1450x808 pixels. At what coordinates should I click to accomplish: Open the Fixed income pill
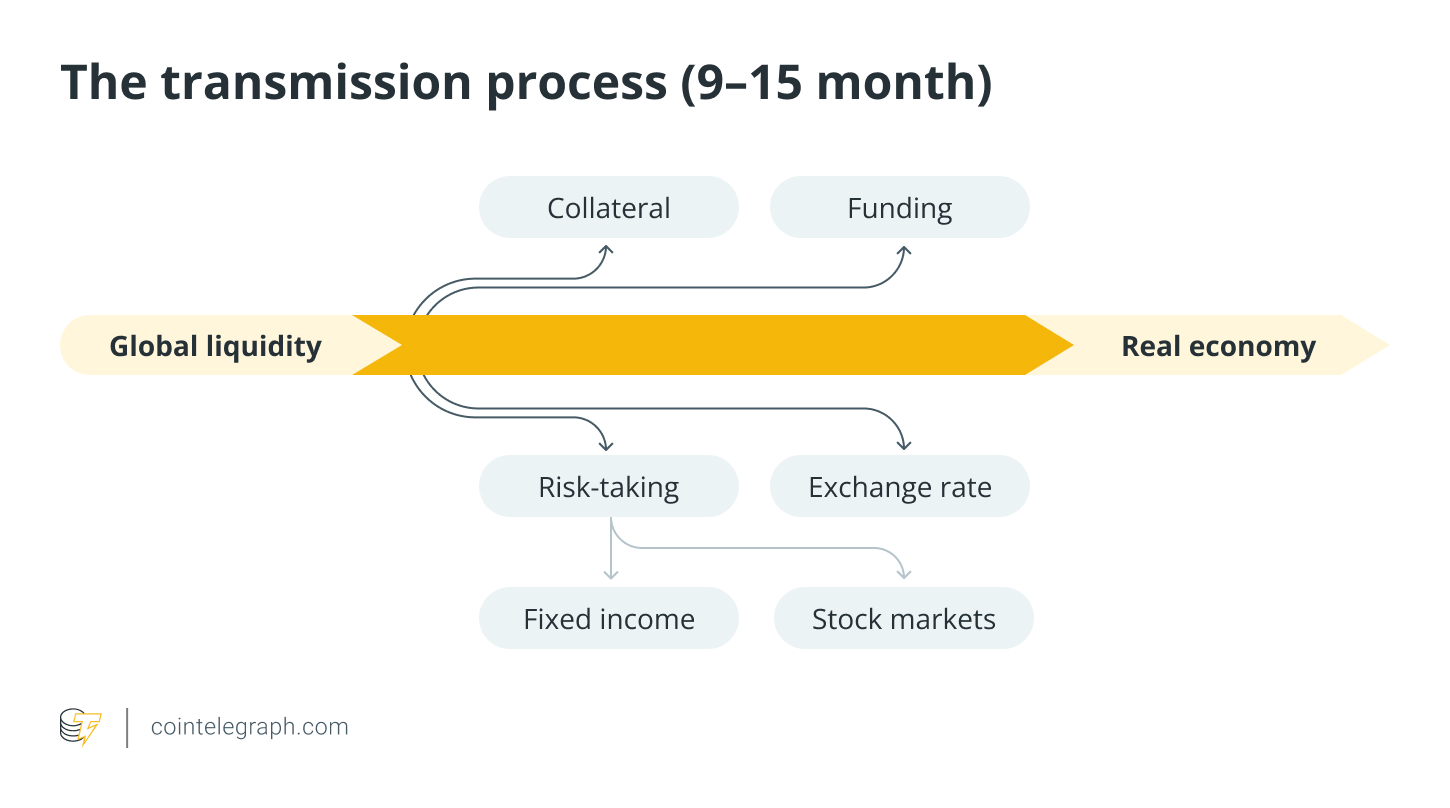click(608, 619)
